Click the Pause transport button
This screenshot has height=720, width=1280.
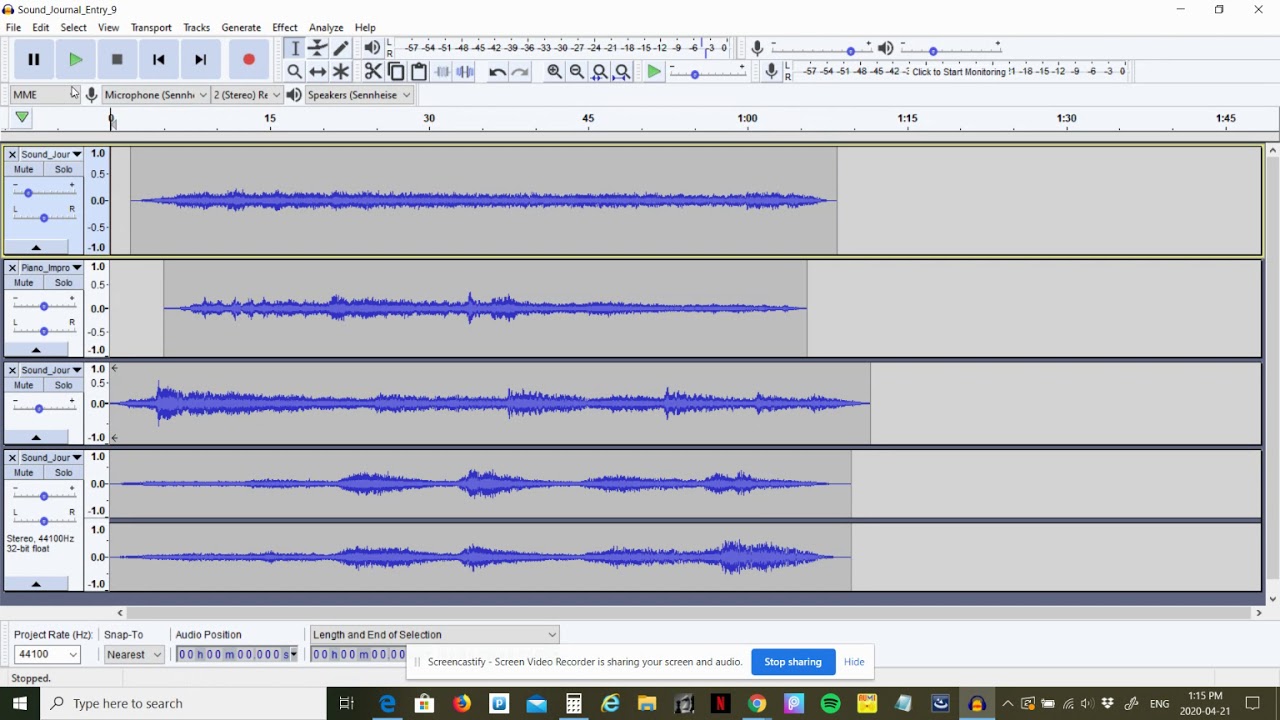33,60
